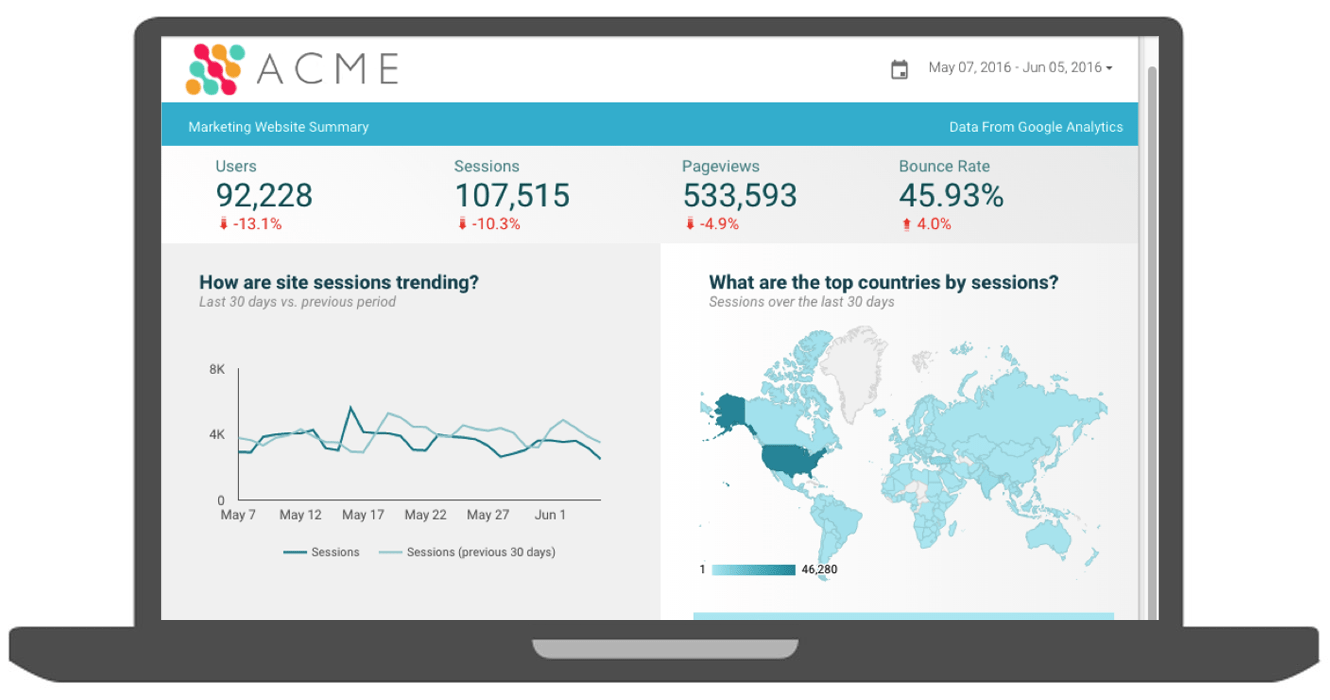This screenshot has height=700, width=1330.
Task: Click the red down arrow under Users
Action: pos(223,225)
